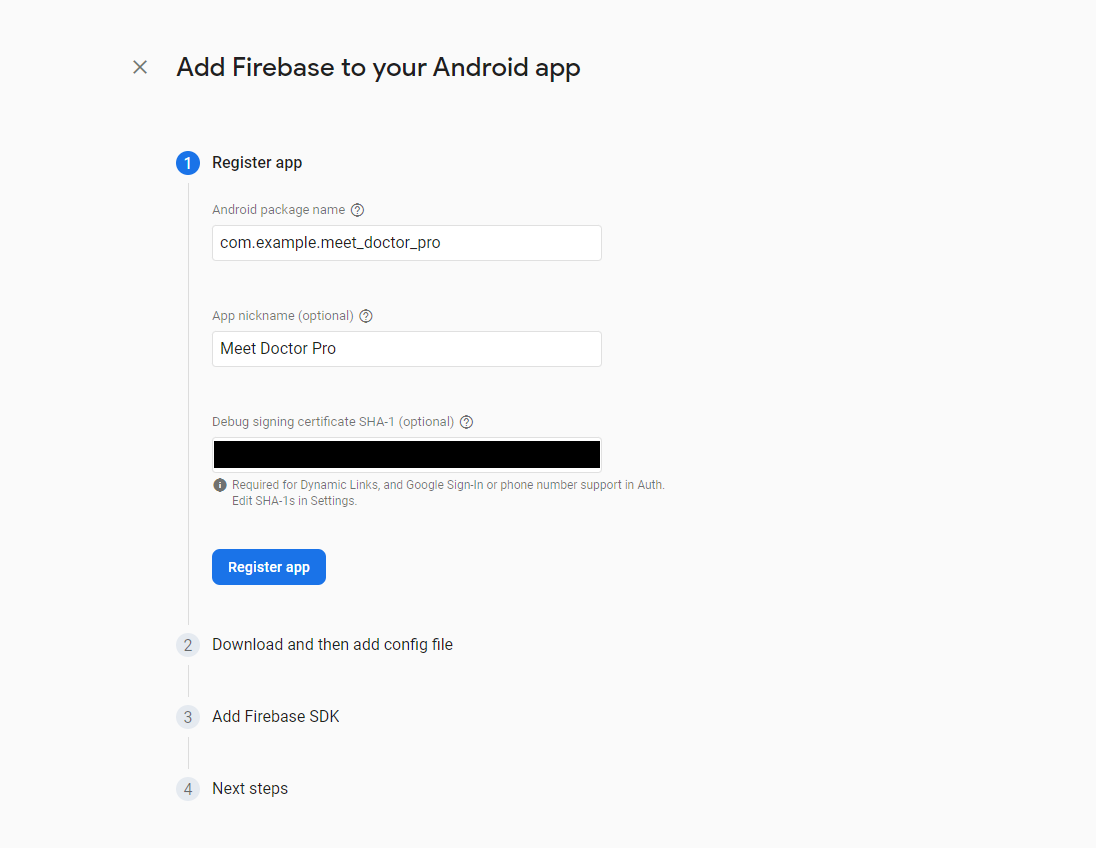Click the blue step 1 number circle
This screenshot has width=1096, height=848.
188,163
